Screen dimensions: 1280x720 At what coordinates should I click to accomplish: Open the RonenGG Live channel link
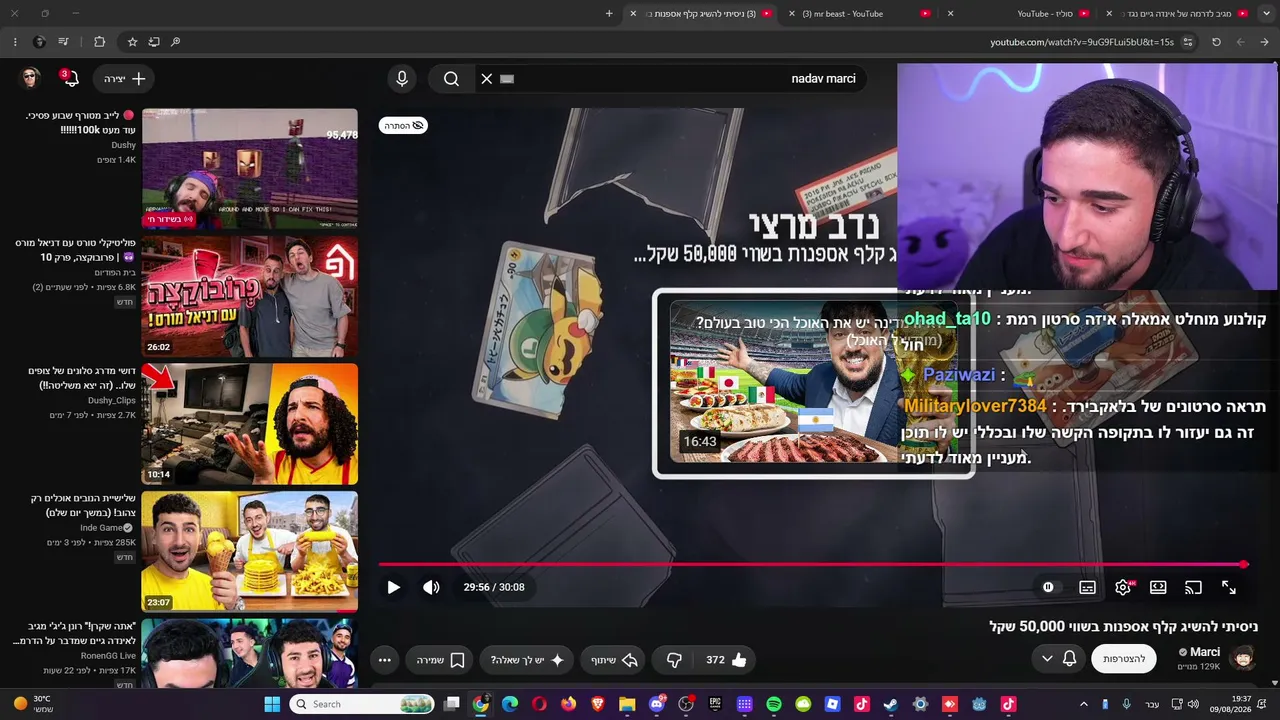(x=108, y=656)
